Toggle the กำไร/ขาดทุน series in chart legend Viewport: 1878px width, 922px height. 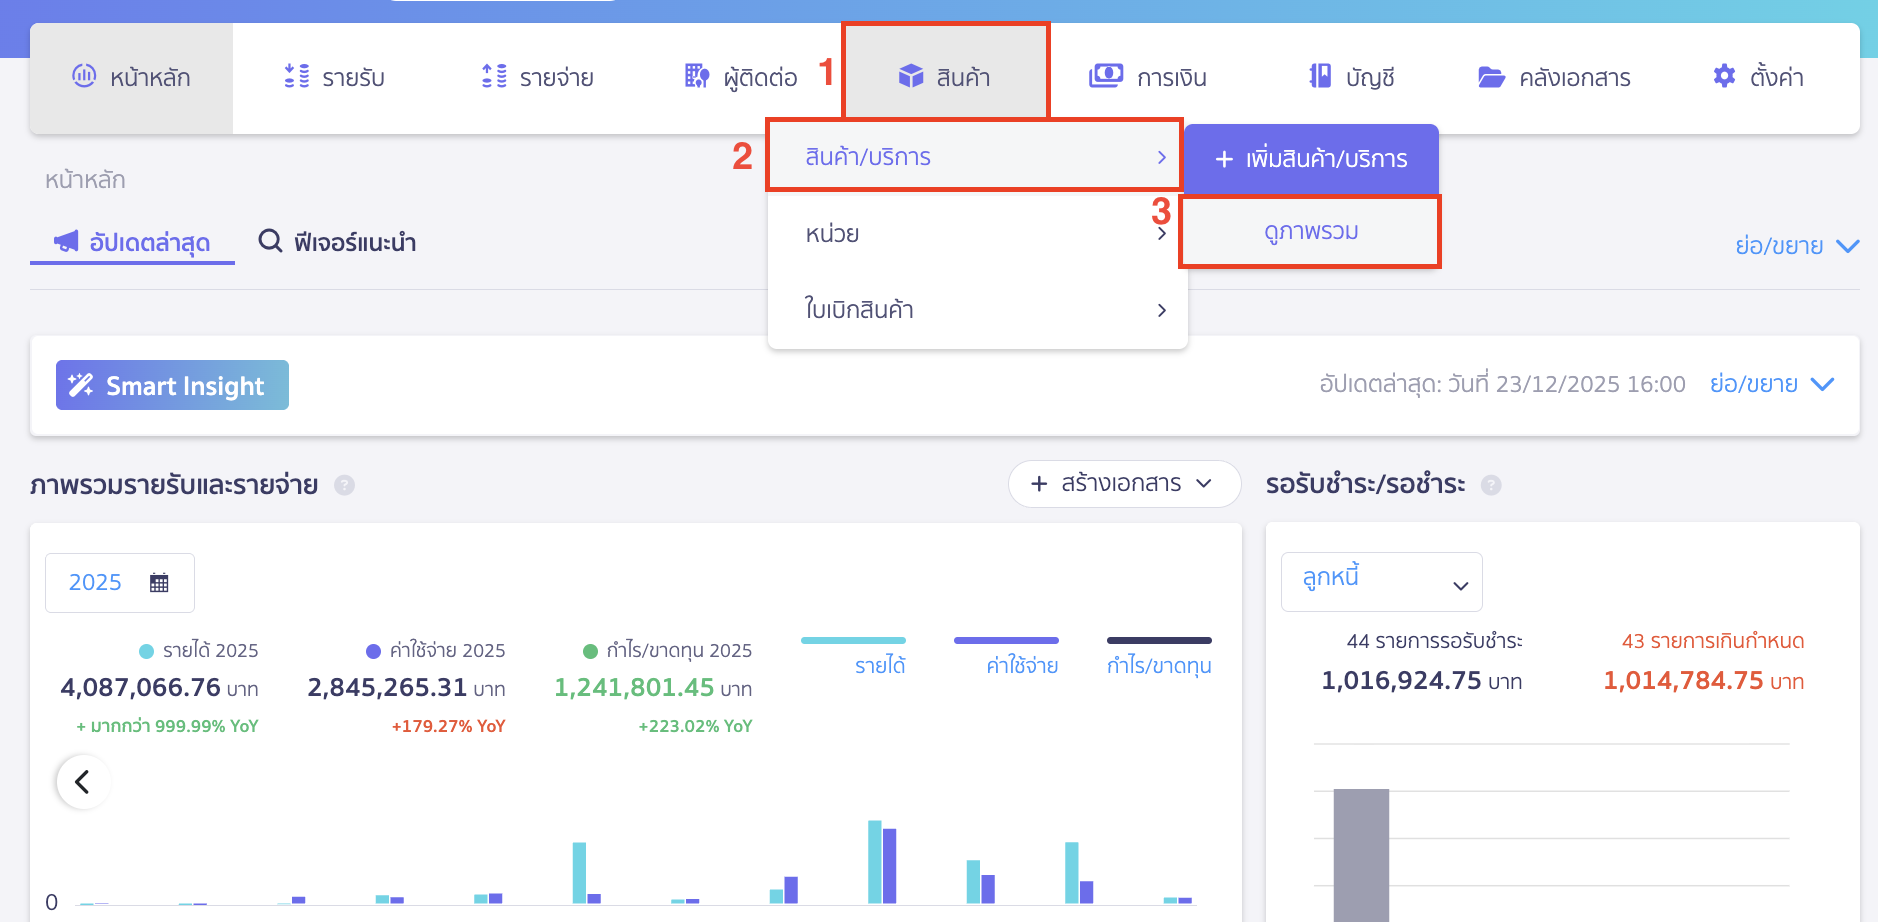click(x=1158, y=665)
